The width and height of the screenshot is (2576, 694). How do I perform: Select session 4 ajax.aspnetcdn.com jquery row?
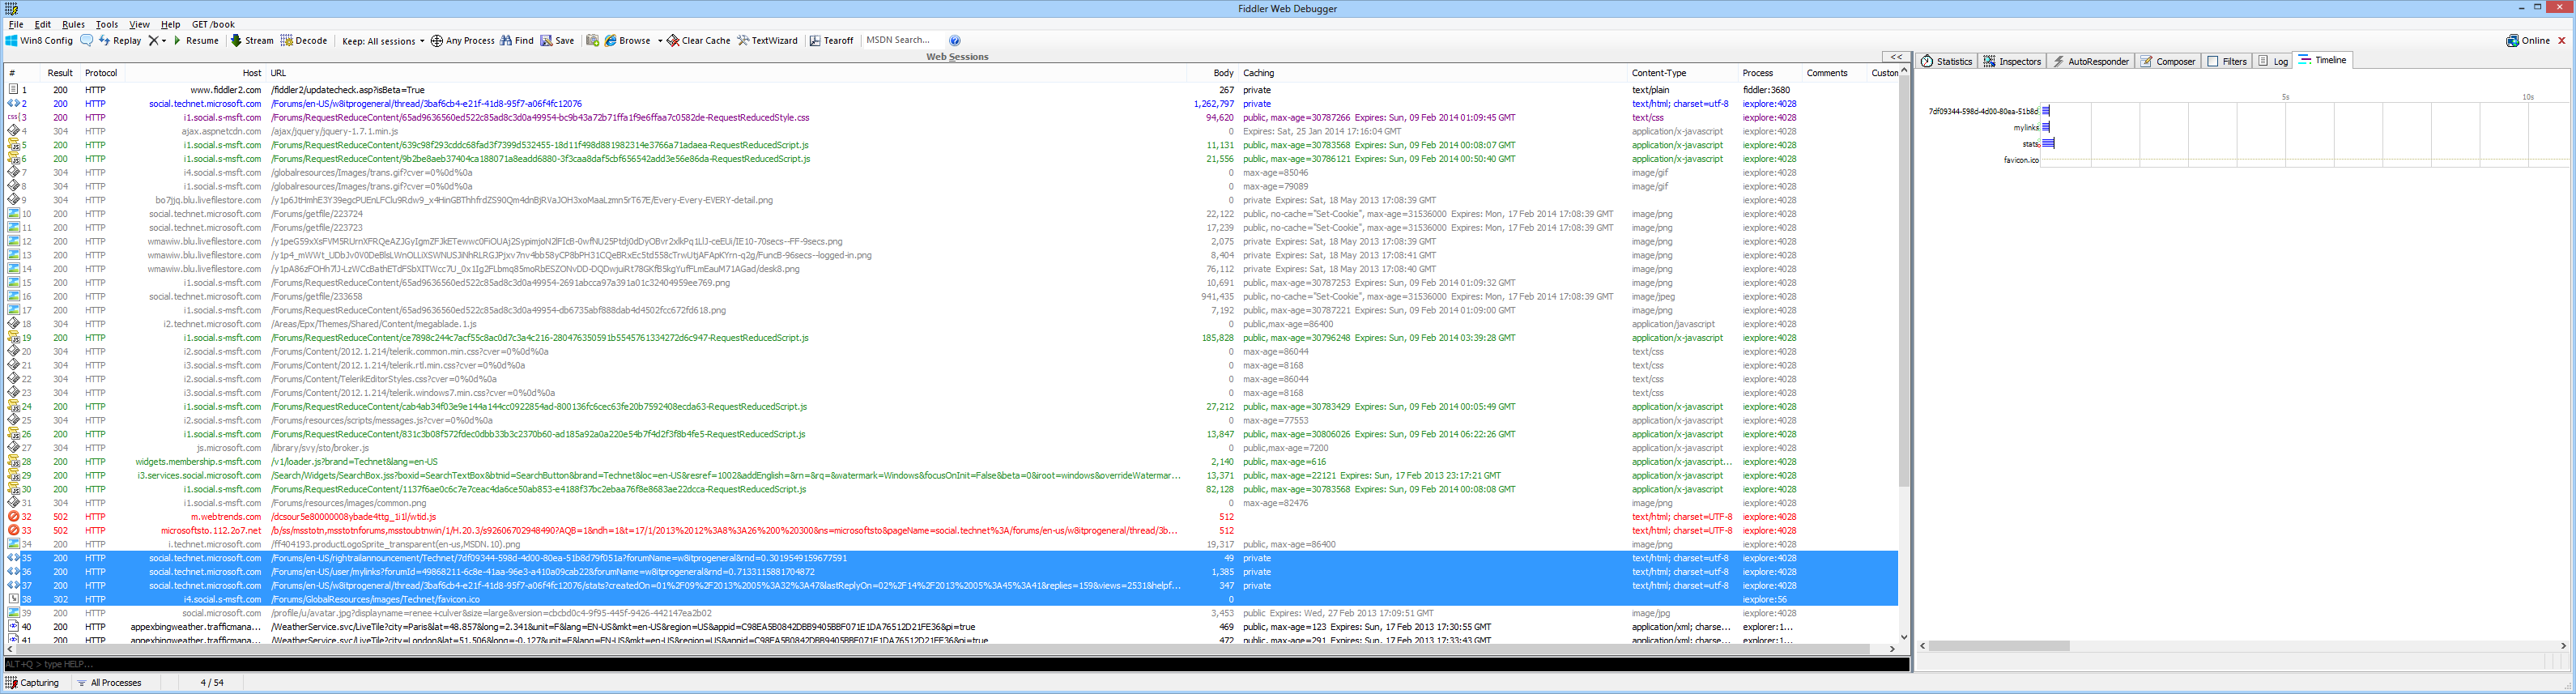tap(950, 131)
